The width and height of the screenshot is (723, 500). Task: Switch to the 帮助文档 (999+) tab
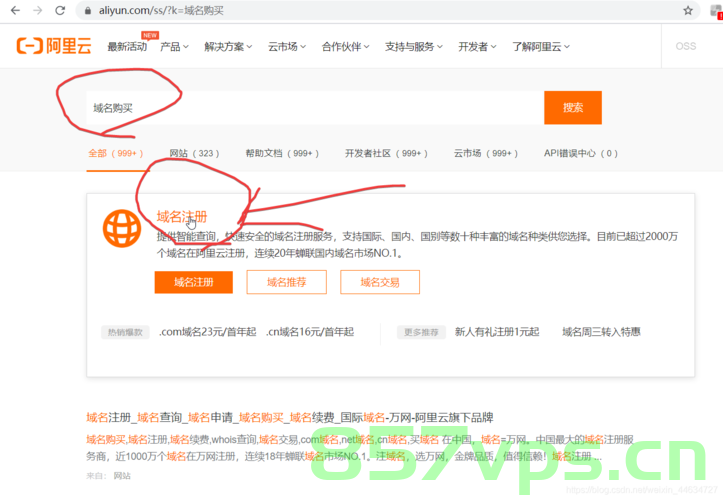tap(282, 154)
